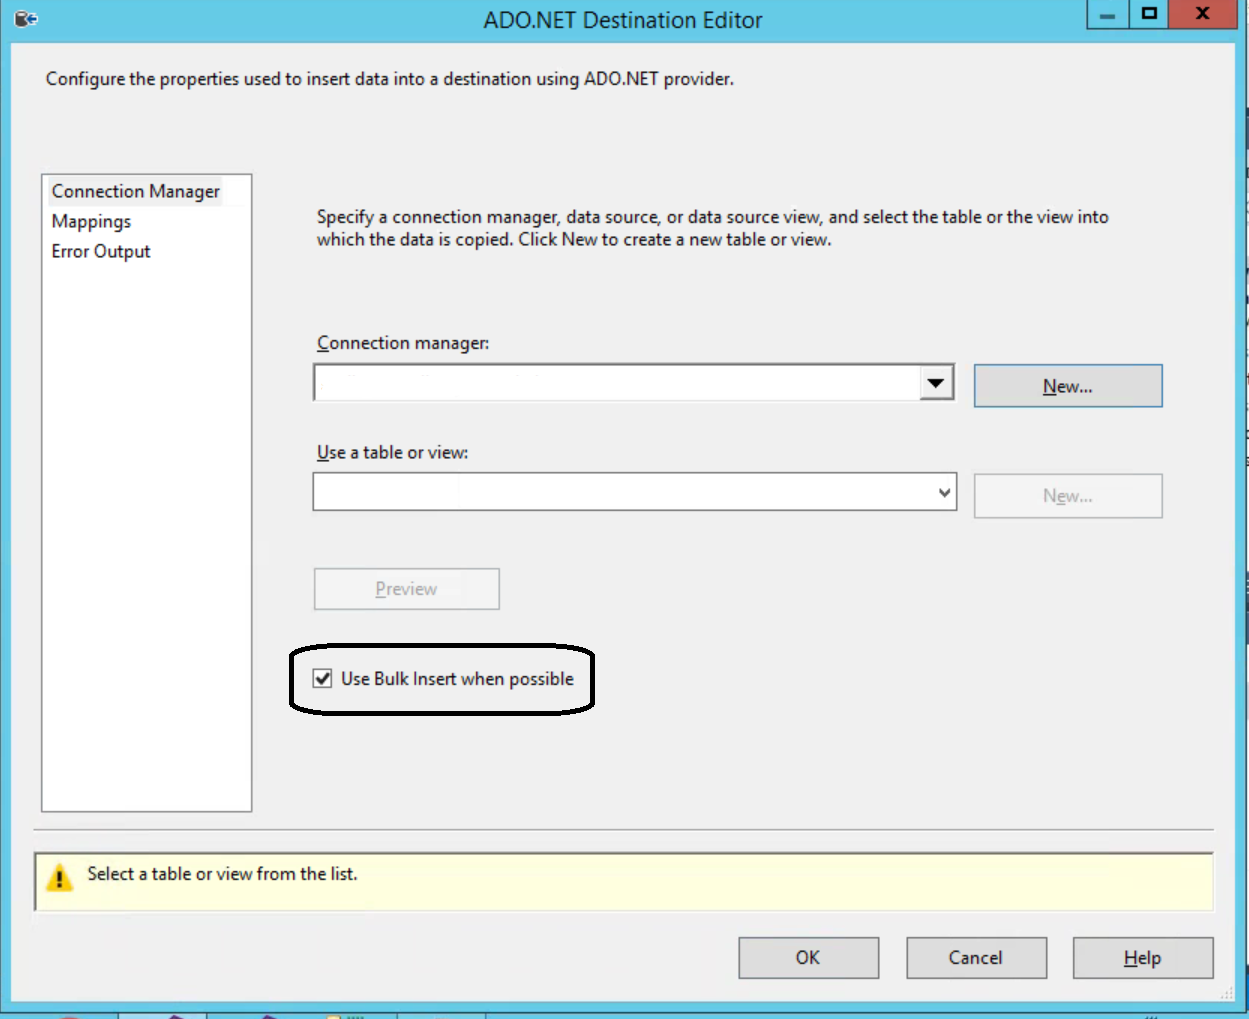Screen dimensions: 1249x1019
Task: Close the ADO.NET Destination Editor window
Action: click(1203, 14)
